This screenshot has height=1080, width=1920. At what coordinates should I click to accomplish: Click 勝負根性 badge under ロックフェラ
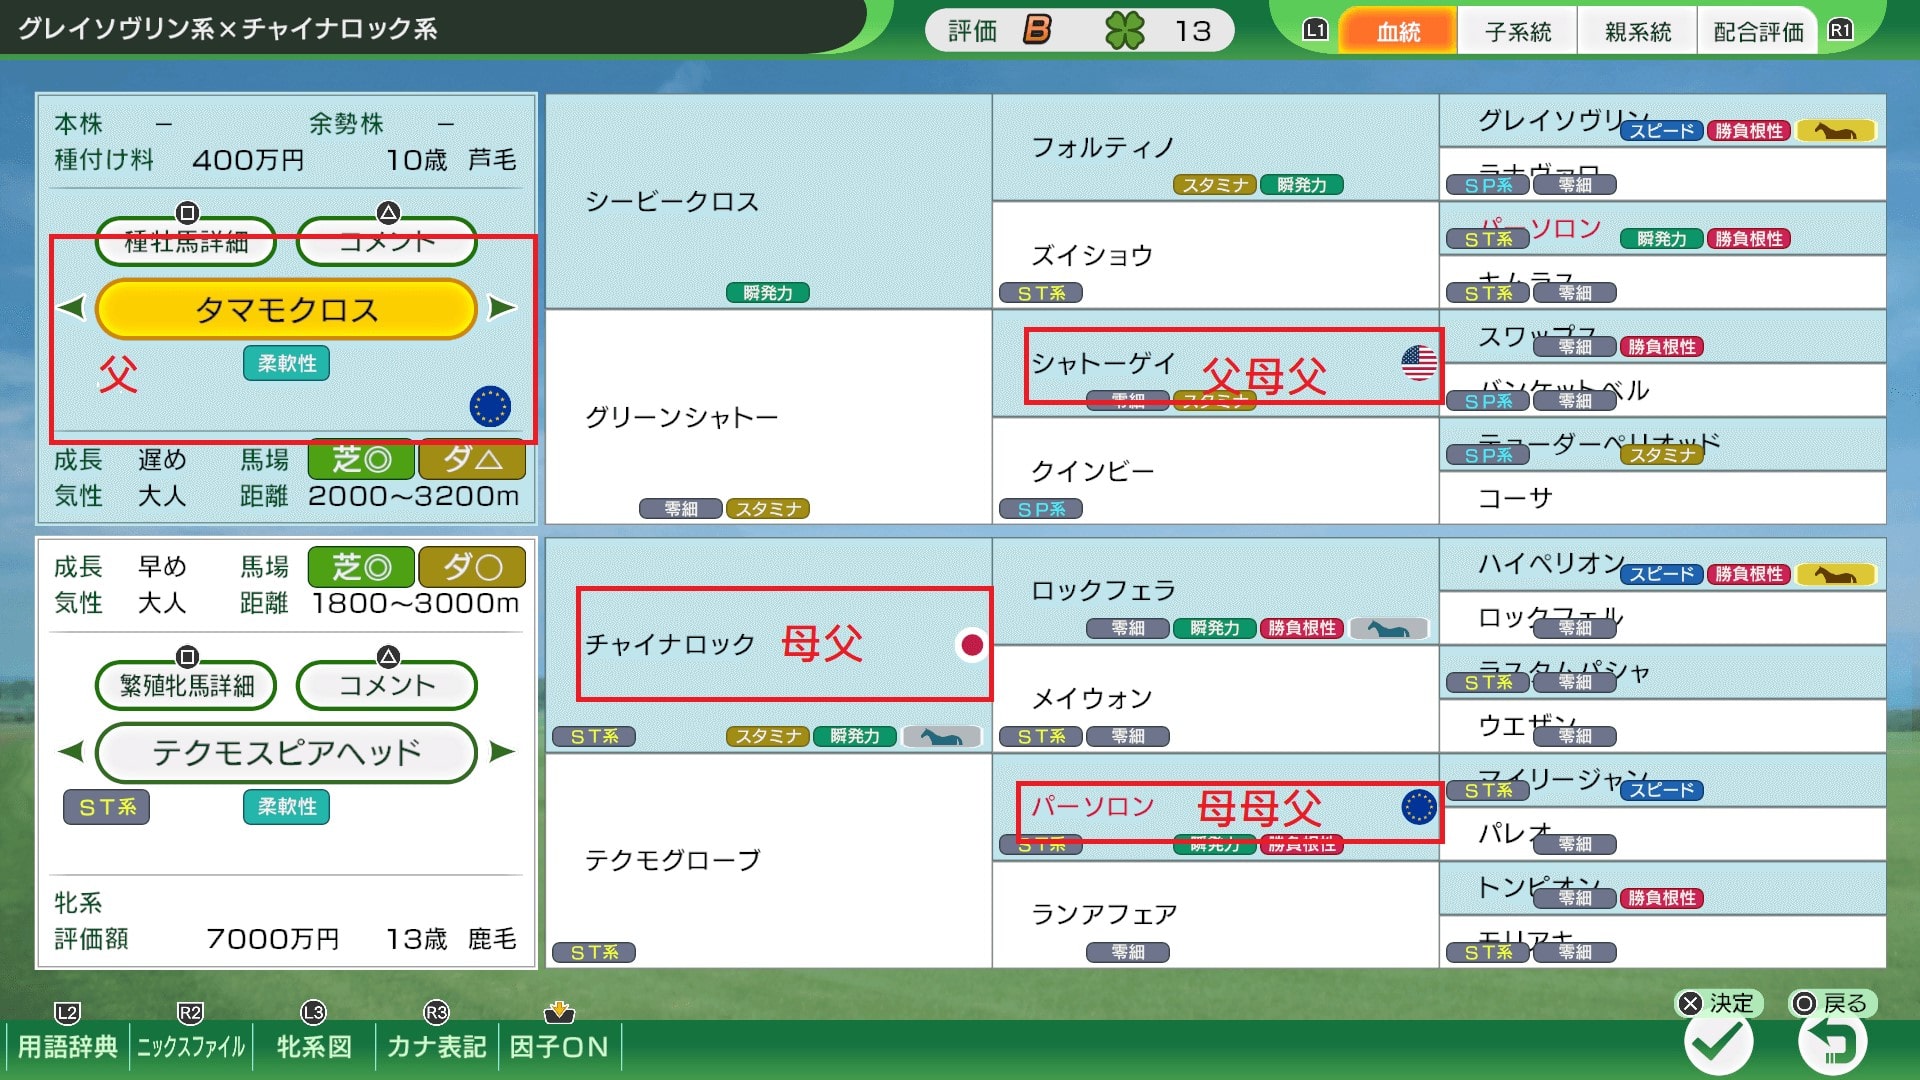pyautogui.click(x=1302, y=628)
